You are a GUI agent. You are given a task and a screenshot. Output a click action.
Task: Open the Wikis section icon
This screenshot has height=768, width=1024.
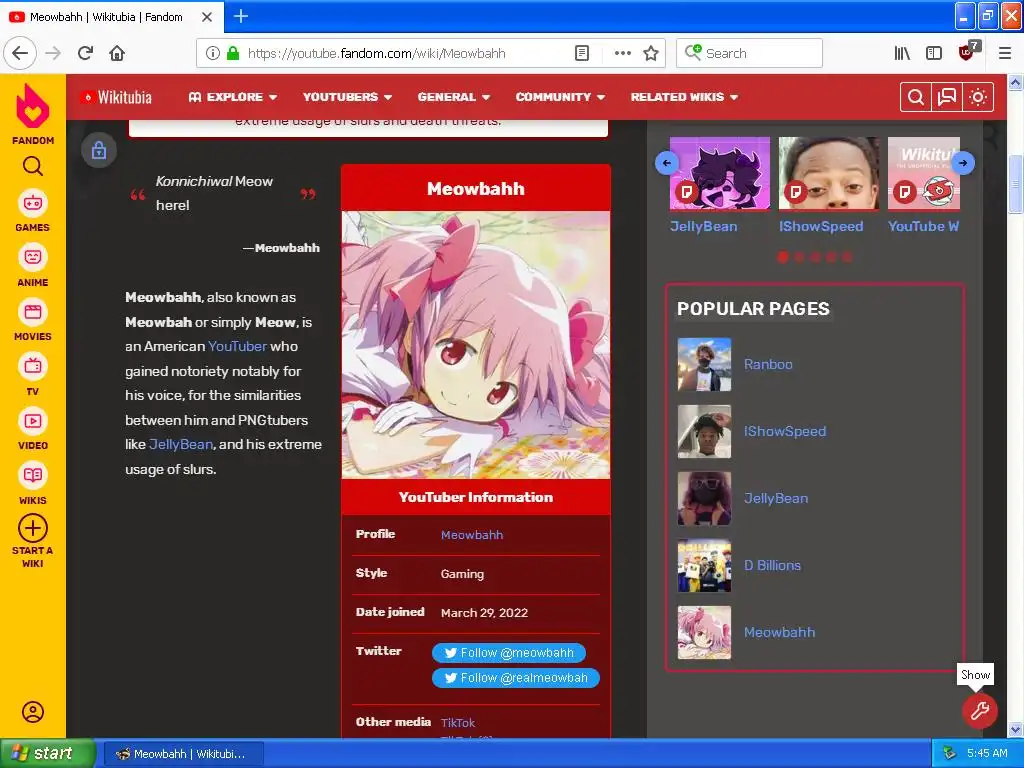coord(33,475)
